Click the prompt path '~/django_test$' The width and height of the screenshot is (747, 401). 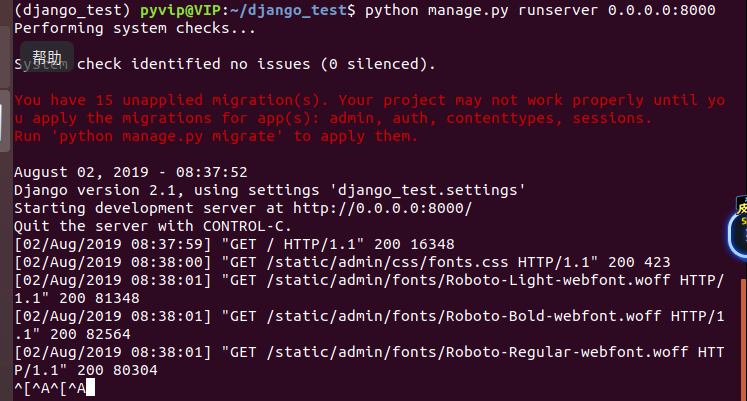click(293, 10)
